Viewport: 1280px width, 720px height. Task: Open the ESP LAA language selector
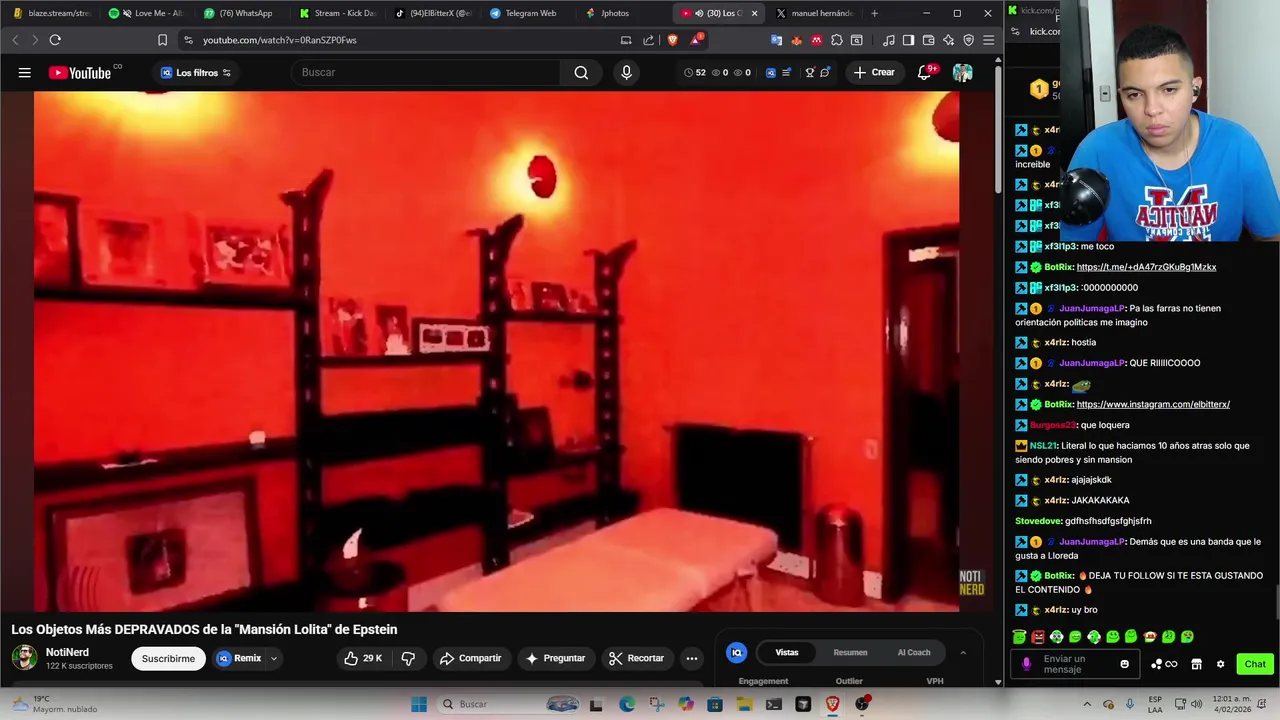(x=1155, y=704)
